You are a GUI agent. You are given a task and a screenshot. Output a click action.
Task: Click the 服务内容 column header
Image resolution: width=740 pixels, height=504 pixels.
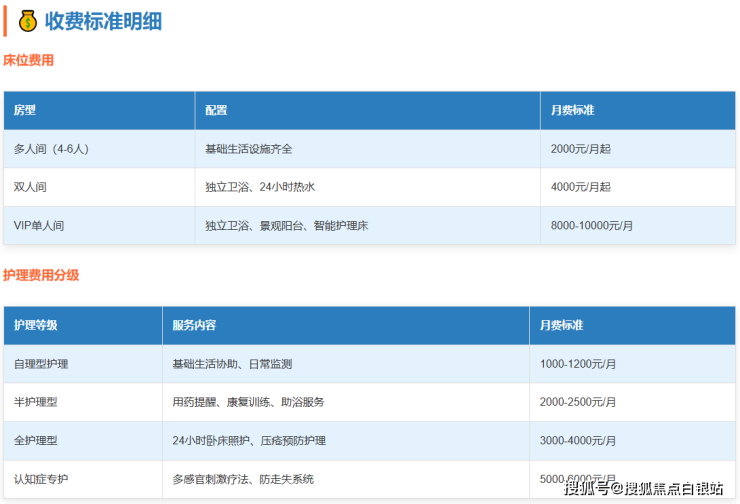point(194,325)
